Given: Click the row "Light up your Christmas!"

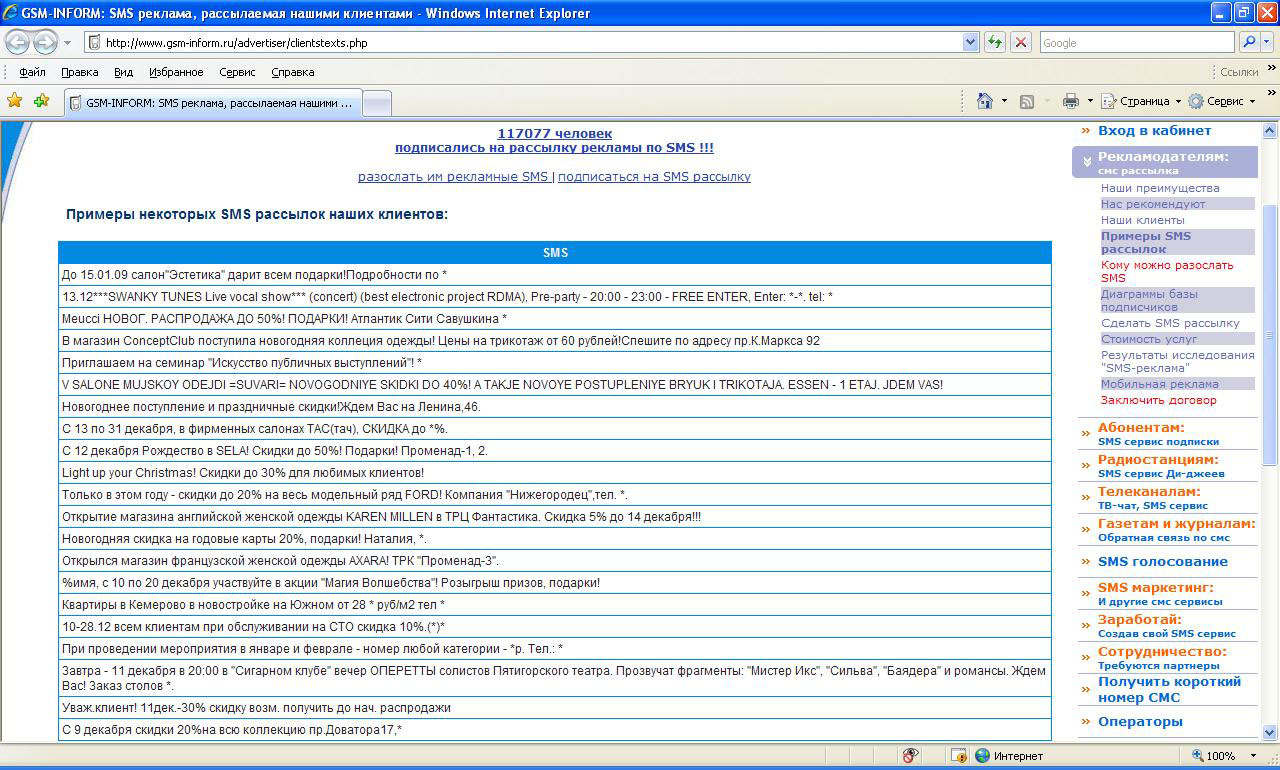Looking at the screenshot, I should [x=555, y=473].
